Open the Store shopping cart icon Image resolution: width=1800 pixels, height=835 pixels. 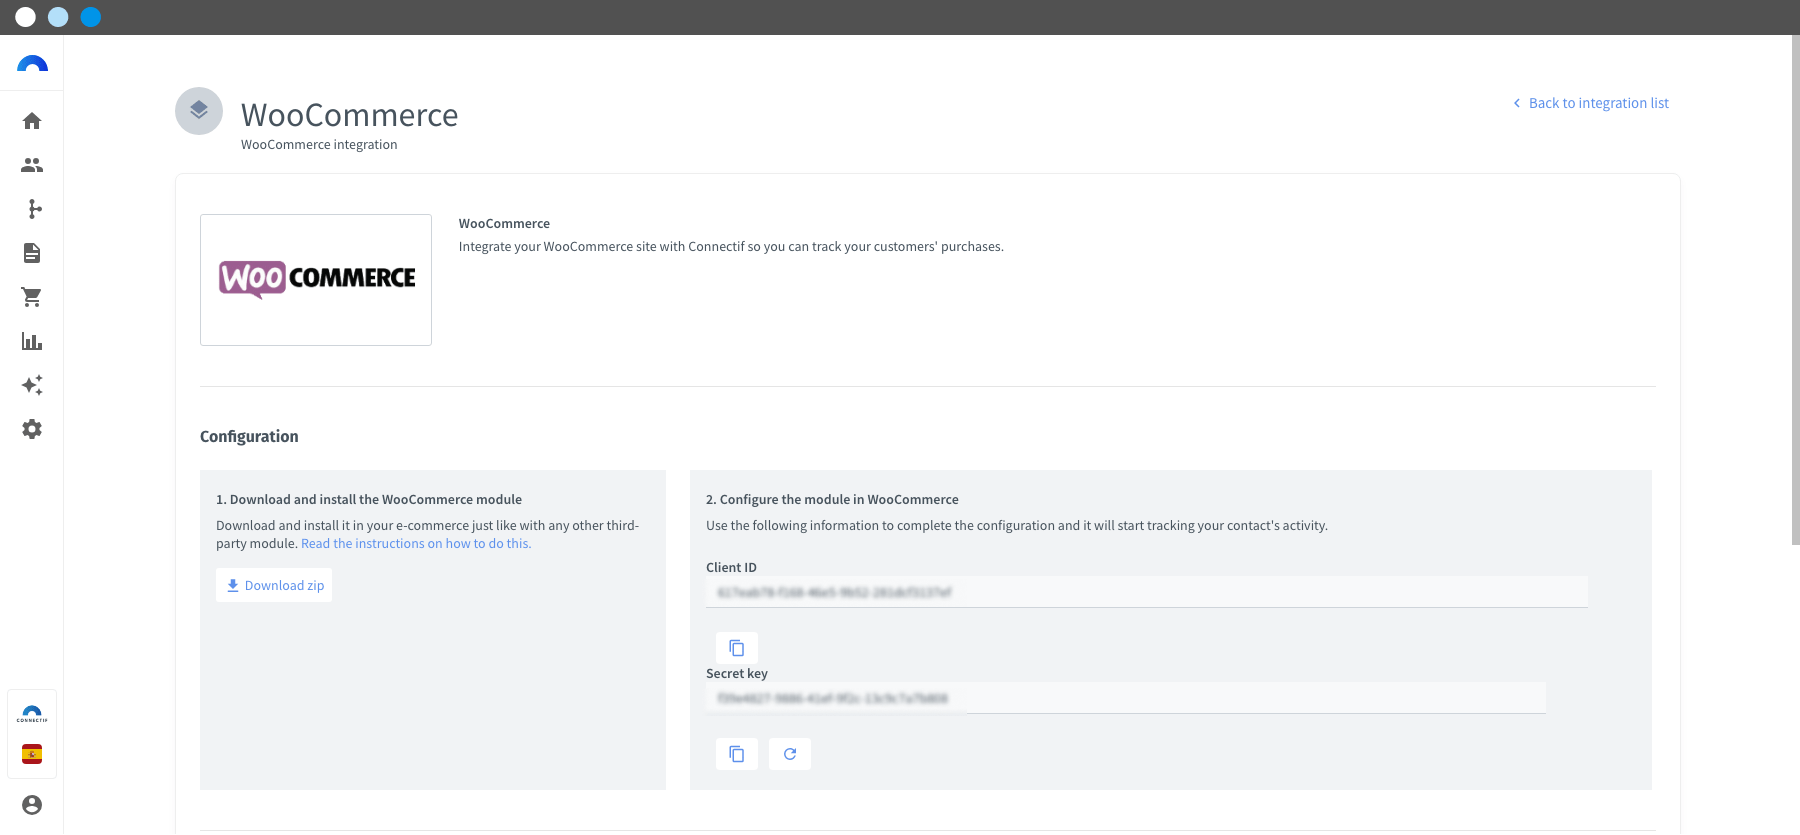tap(32, 297)
